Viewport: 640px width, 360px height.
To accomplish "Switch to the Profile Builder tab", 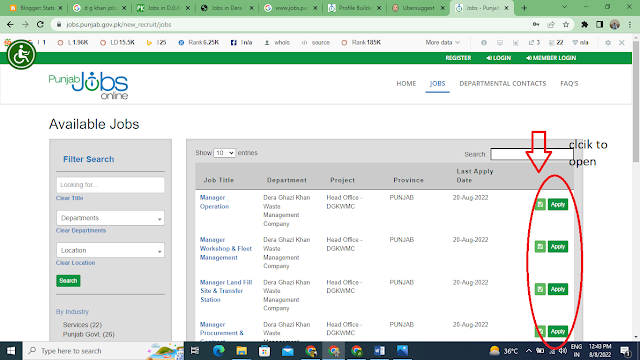I will pyautogui.click(x=354, y=8).
